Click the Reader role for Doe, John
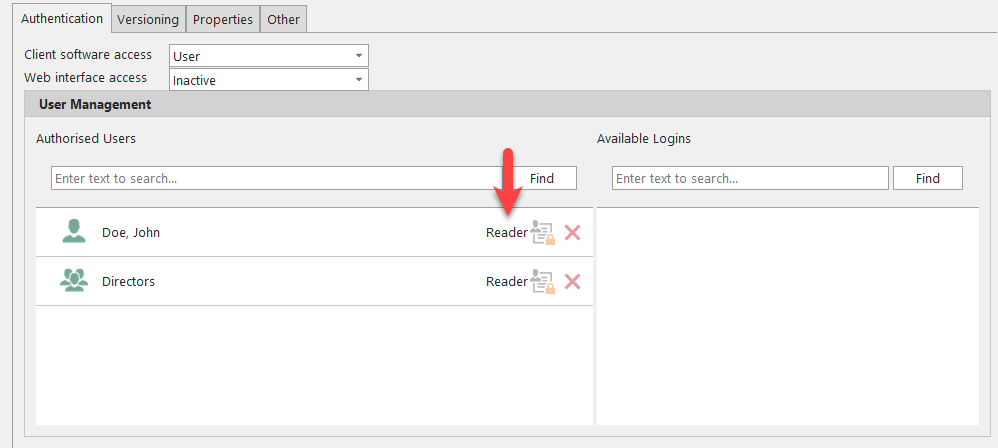Viewport: 998px width, 448px height. (506, 233)
